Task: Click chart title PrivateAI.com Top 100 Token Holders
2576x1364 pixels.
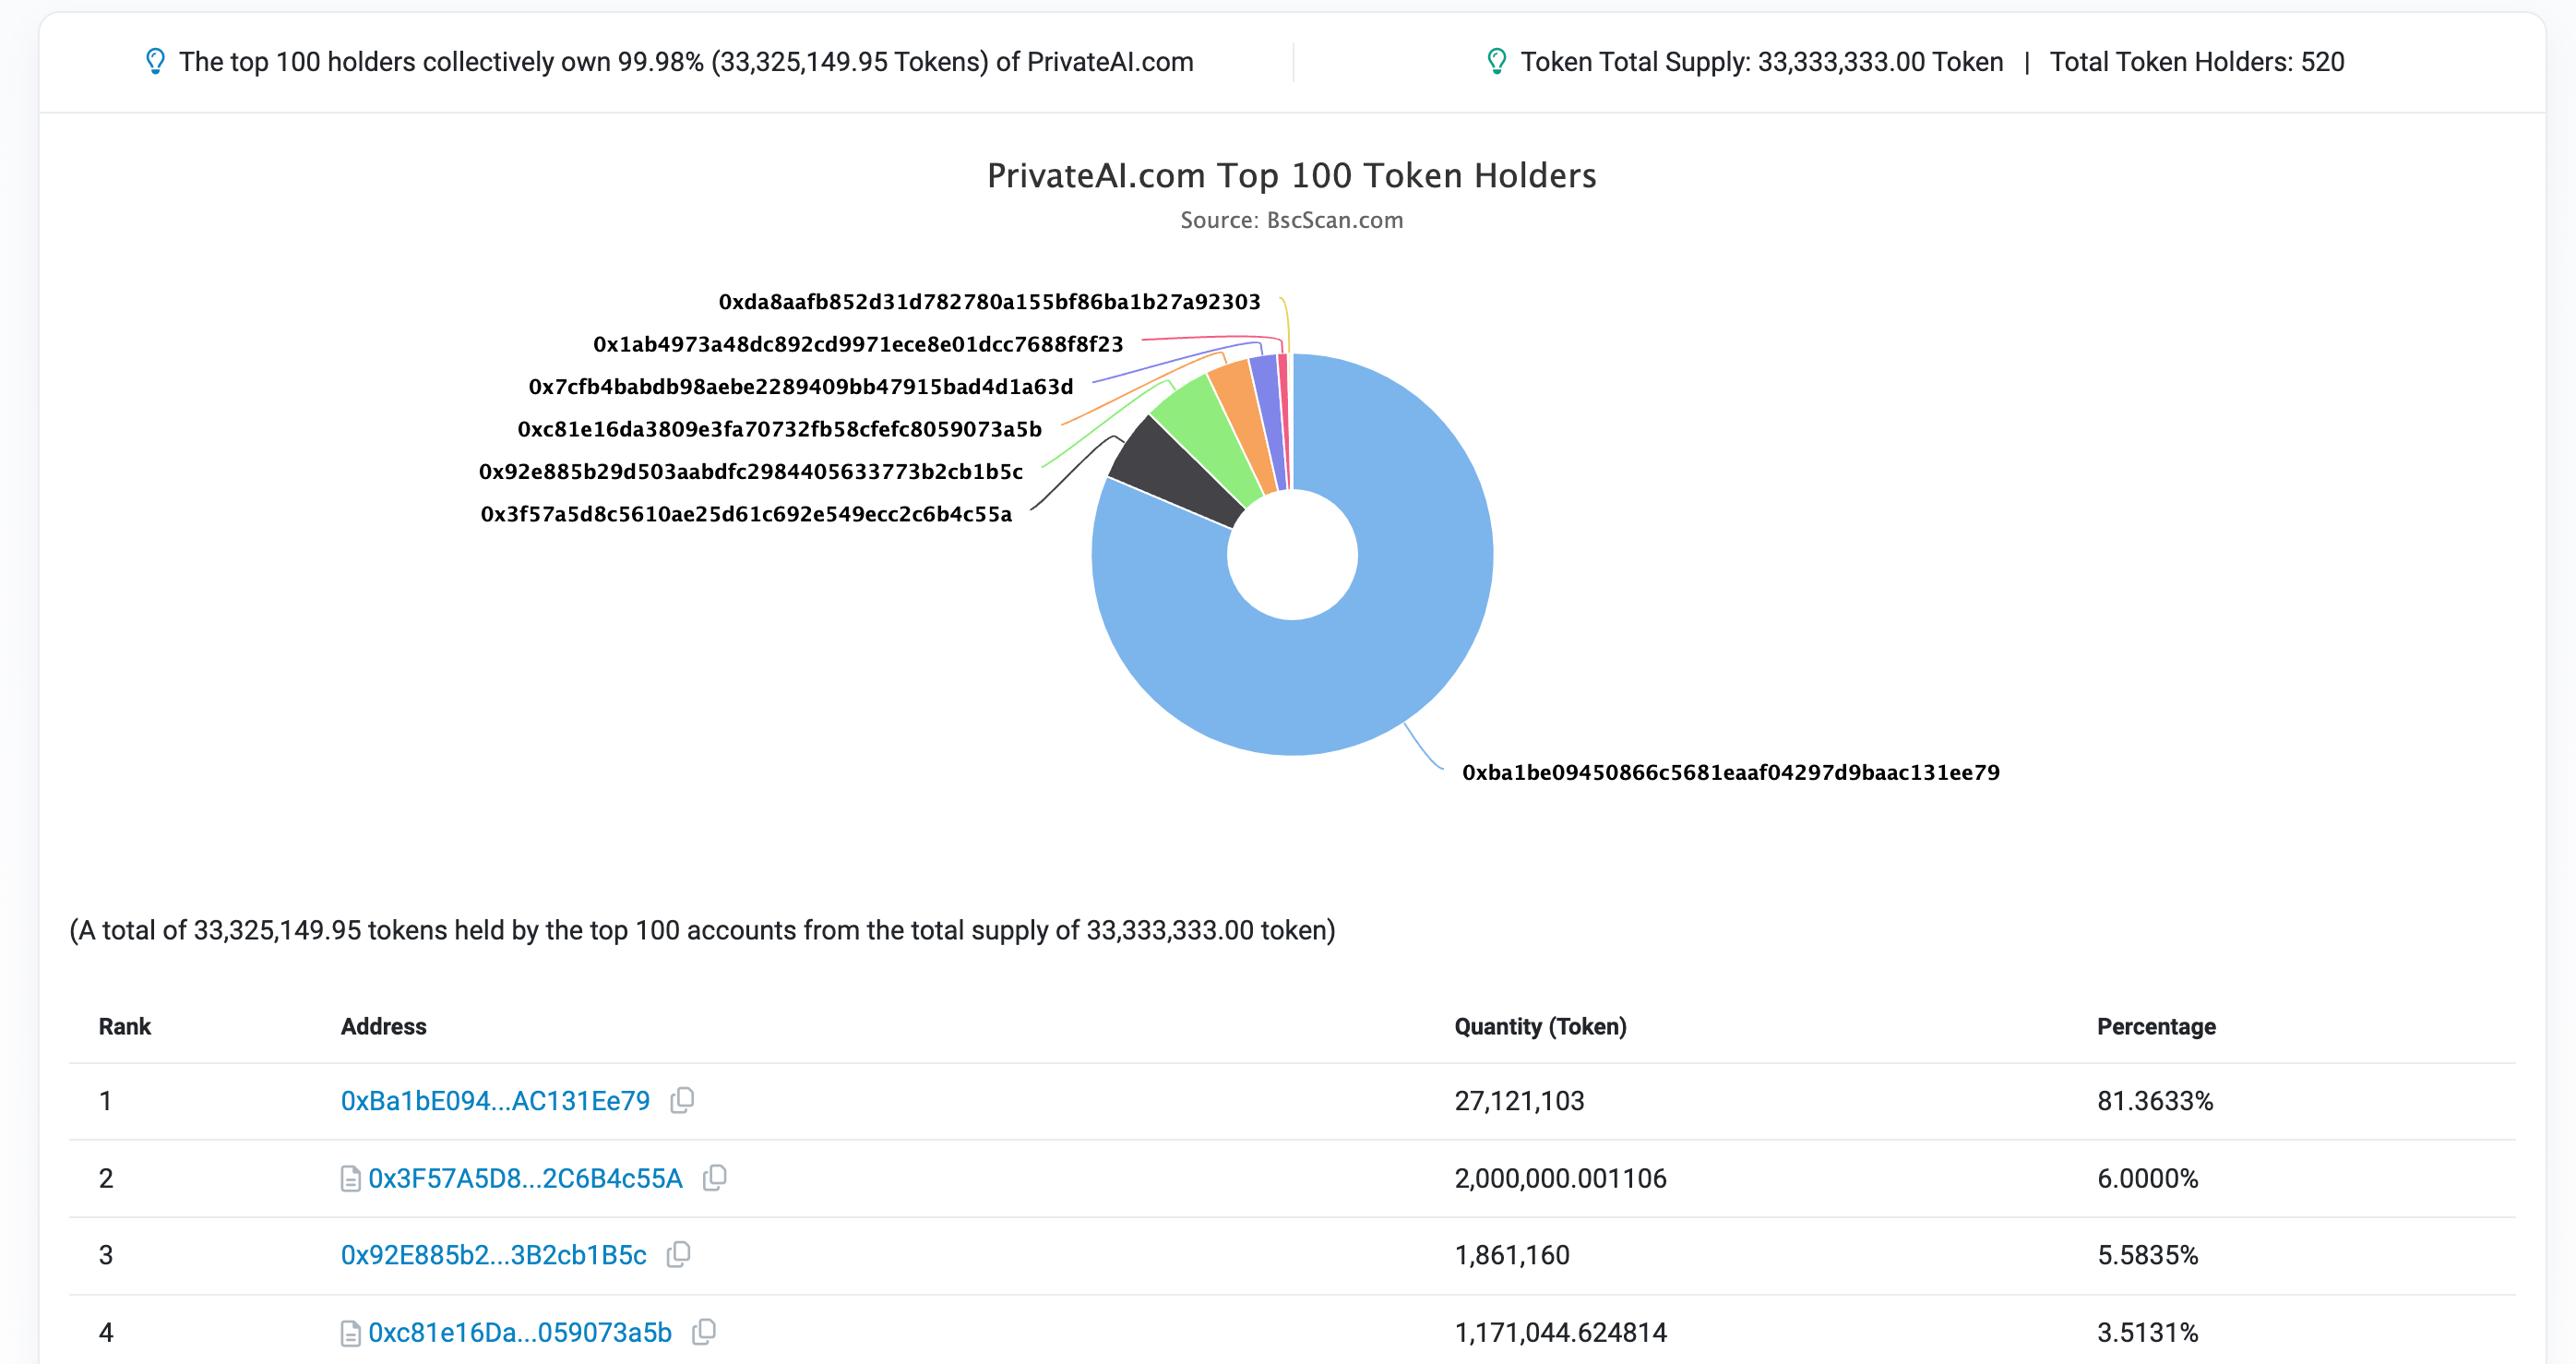Action: (1291, 175)
